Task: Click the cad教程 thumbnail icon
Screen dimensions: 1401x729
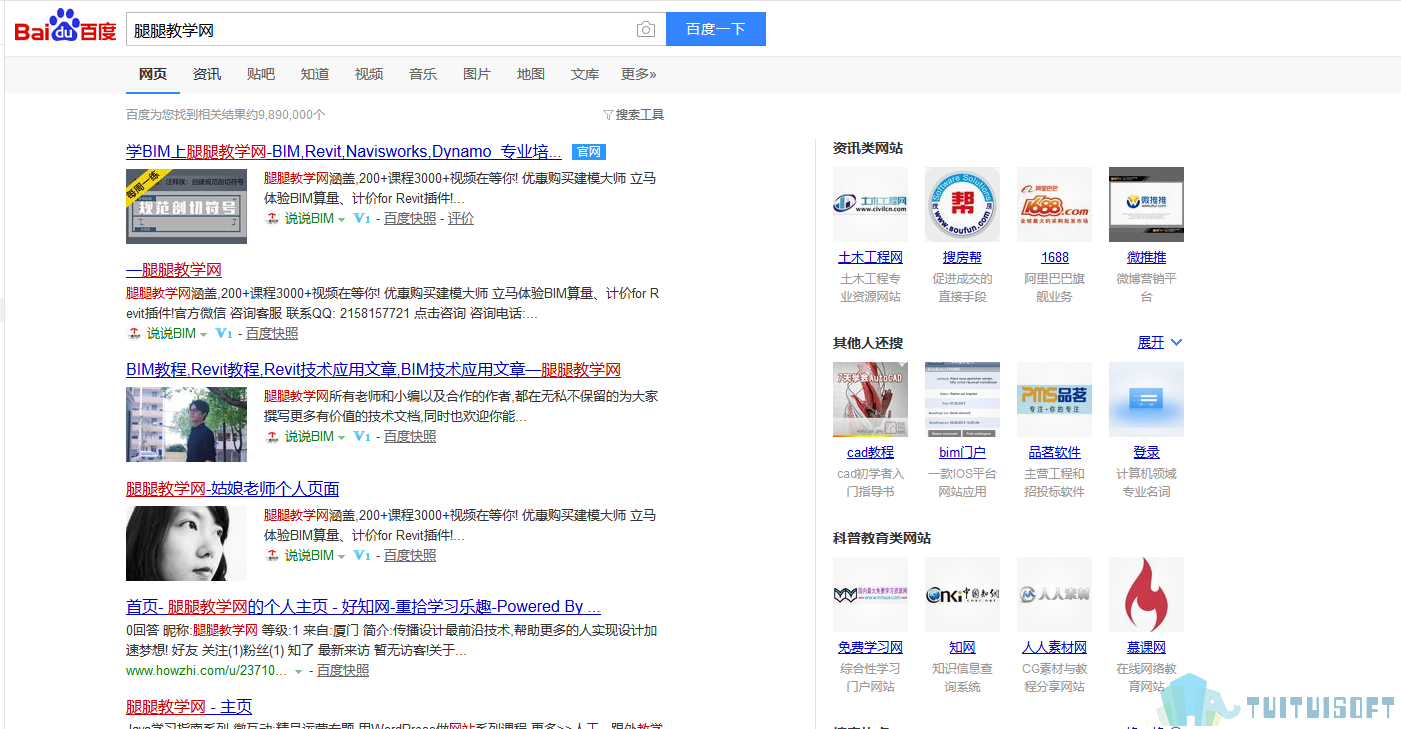Action: tap(870, 399)
